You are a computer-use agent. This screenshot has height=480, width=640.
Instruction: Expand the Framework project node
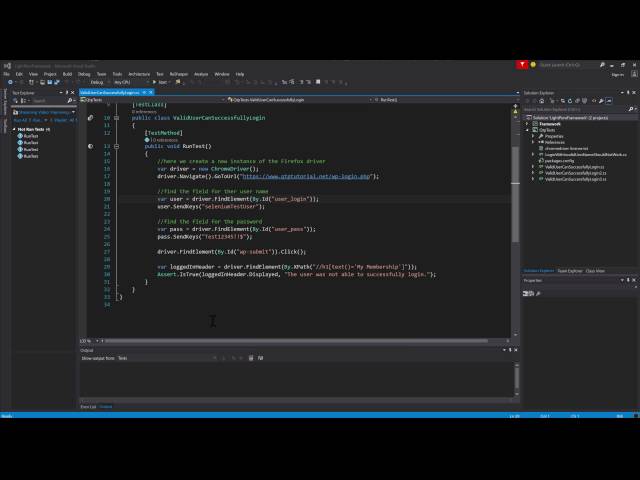coord(527,124)
